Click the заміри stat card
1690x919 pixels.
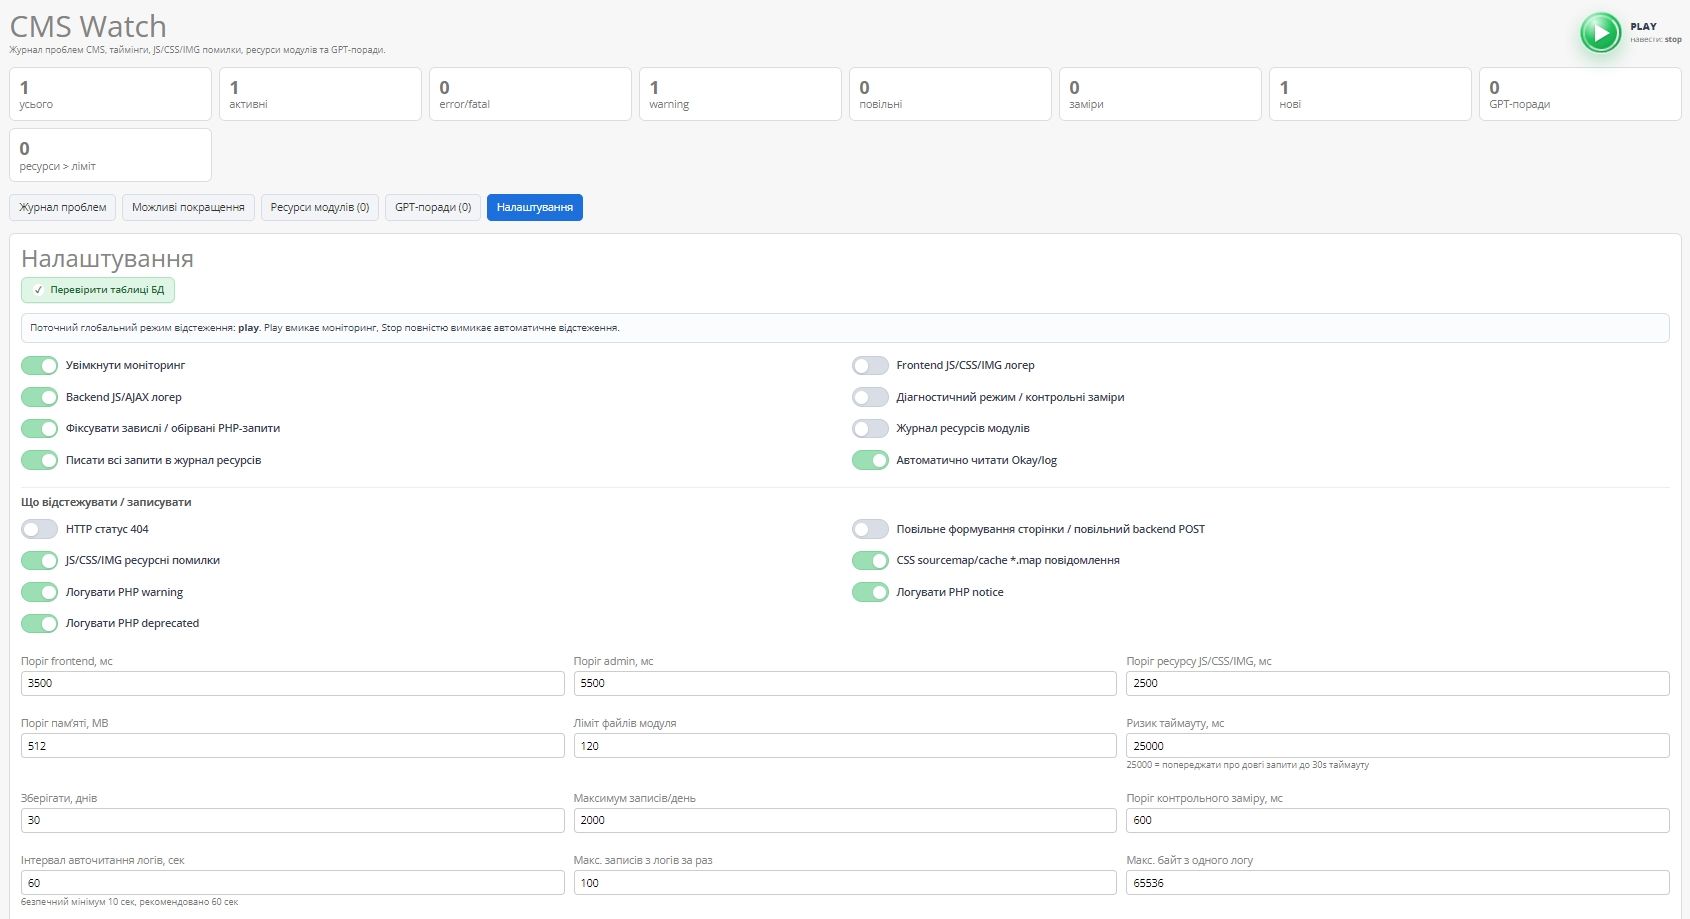click(x=1160, y=94)
